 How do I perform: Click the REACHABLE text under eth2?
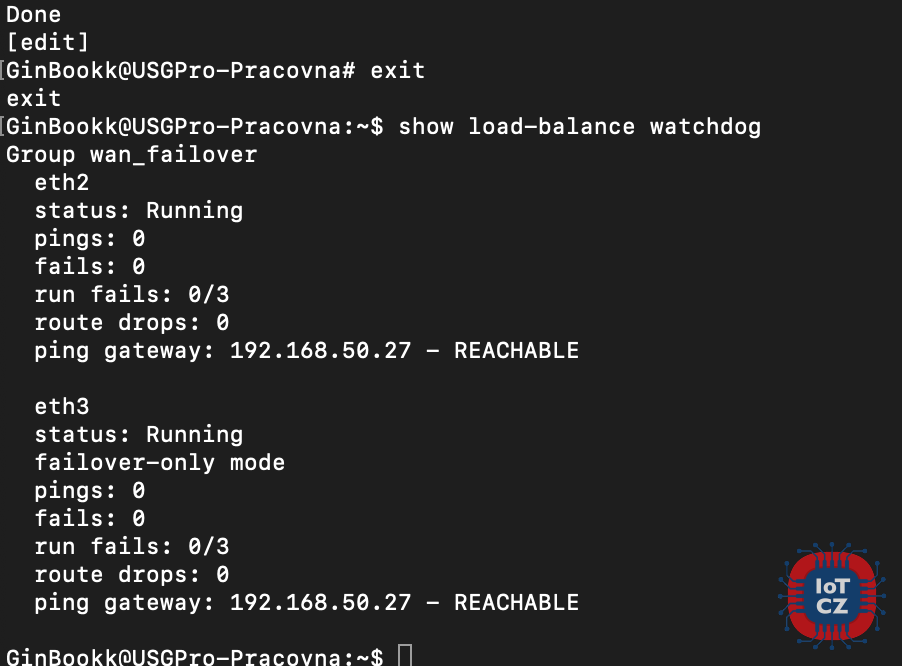click(517, 351)
